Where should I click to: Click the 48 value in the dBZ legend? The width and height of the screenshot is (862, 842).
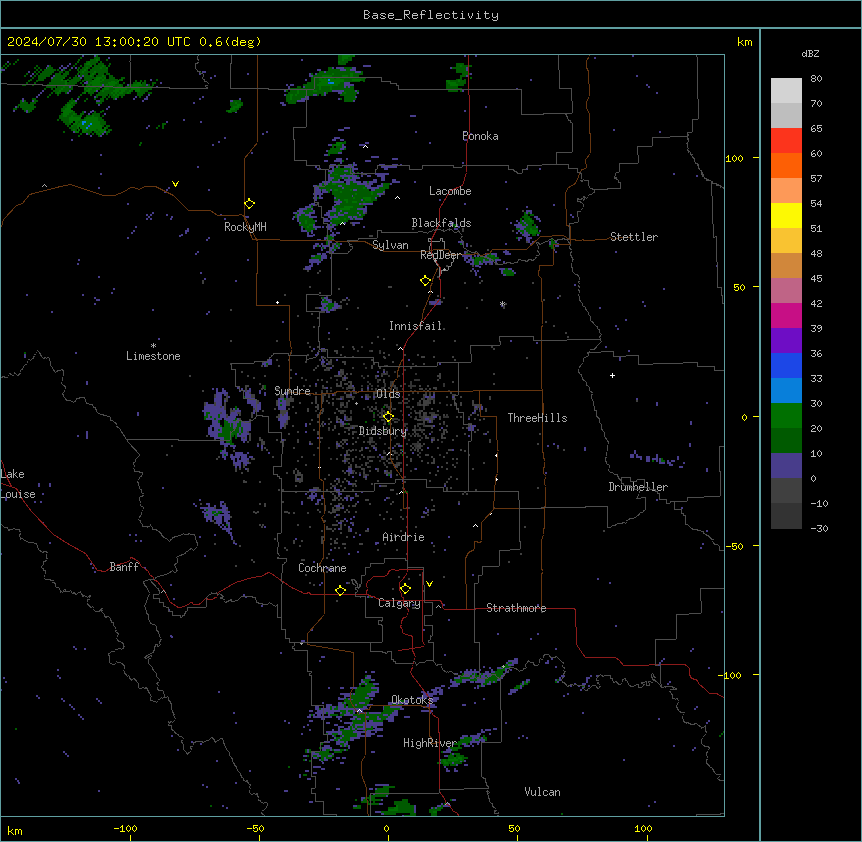816,253
